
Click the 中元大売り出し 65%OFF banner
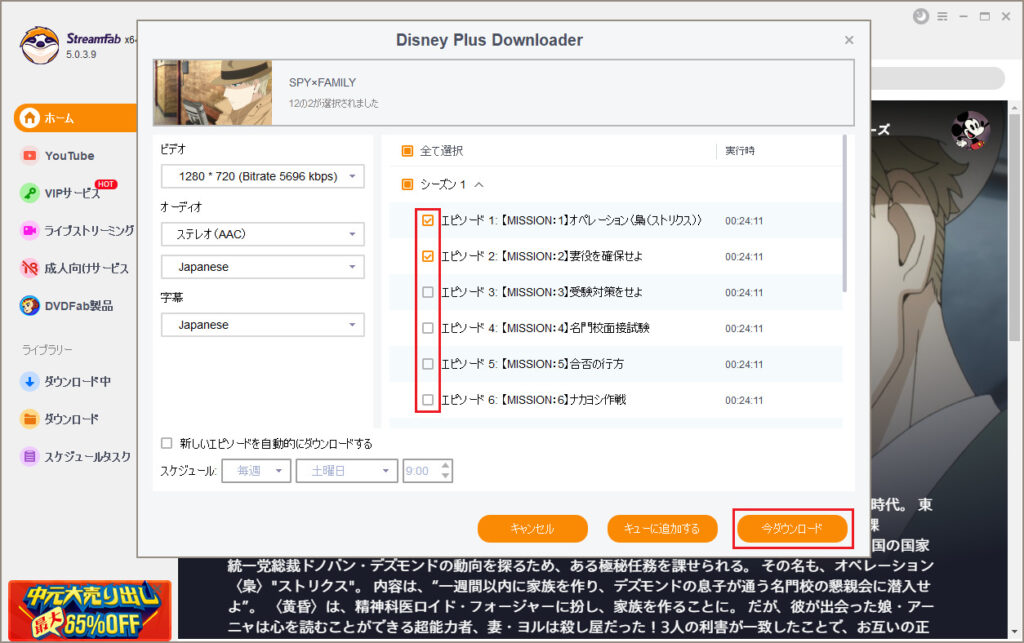pos(90,610)
